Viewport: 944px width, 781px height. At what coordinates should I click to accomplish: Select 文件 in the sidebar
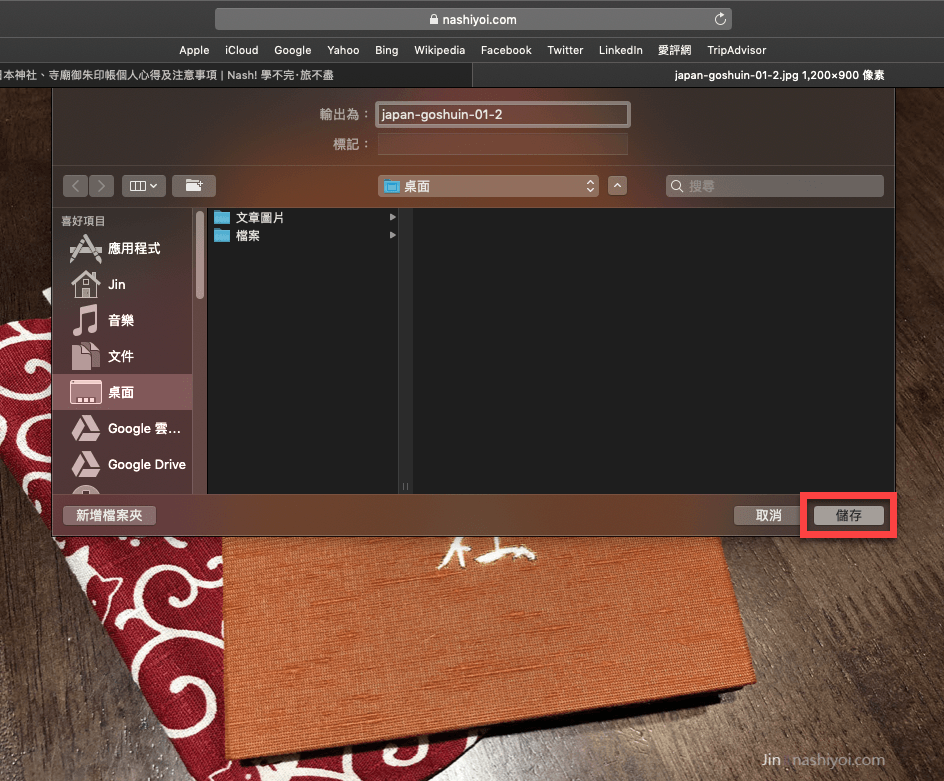123,356
